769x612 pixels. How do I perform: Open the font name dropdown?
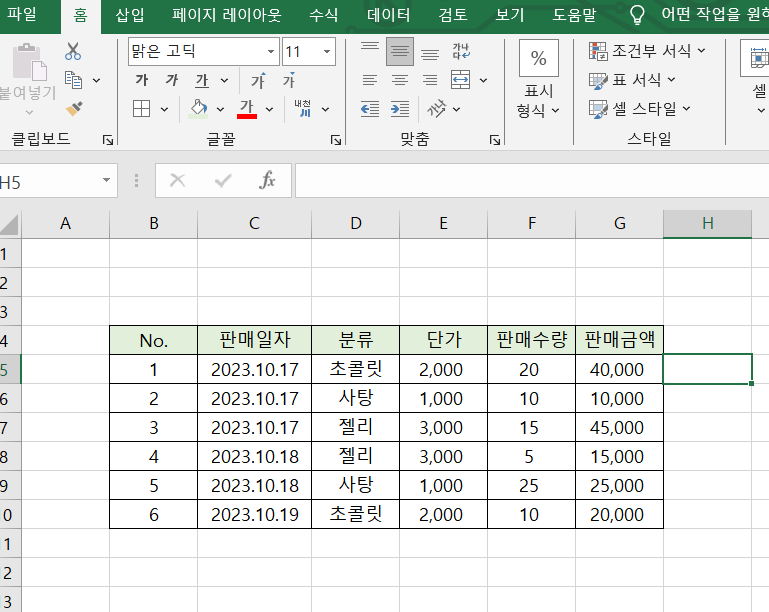(x=271, y=51)
